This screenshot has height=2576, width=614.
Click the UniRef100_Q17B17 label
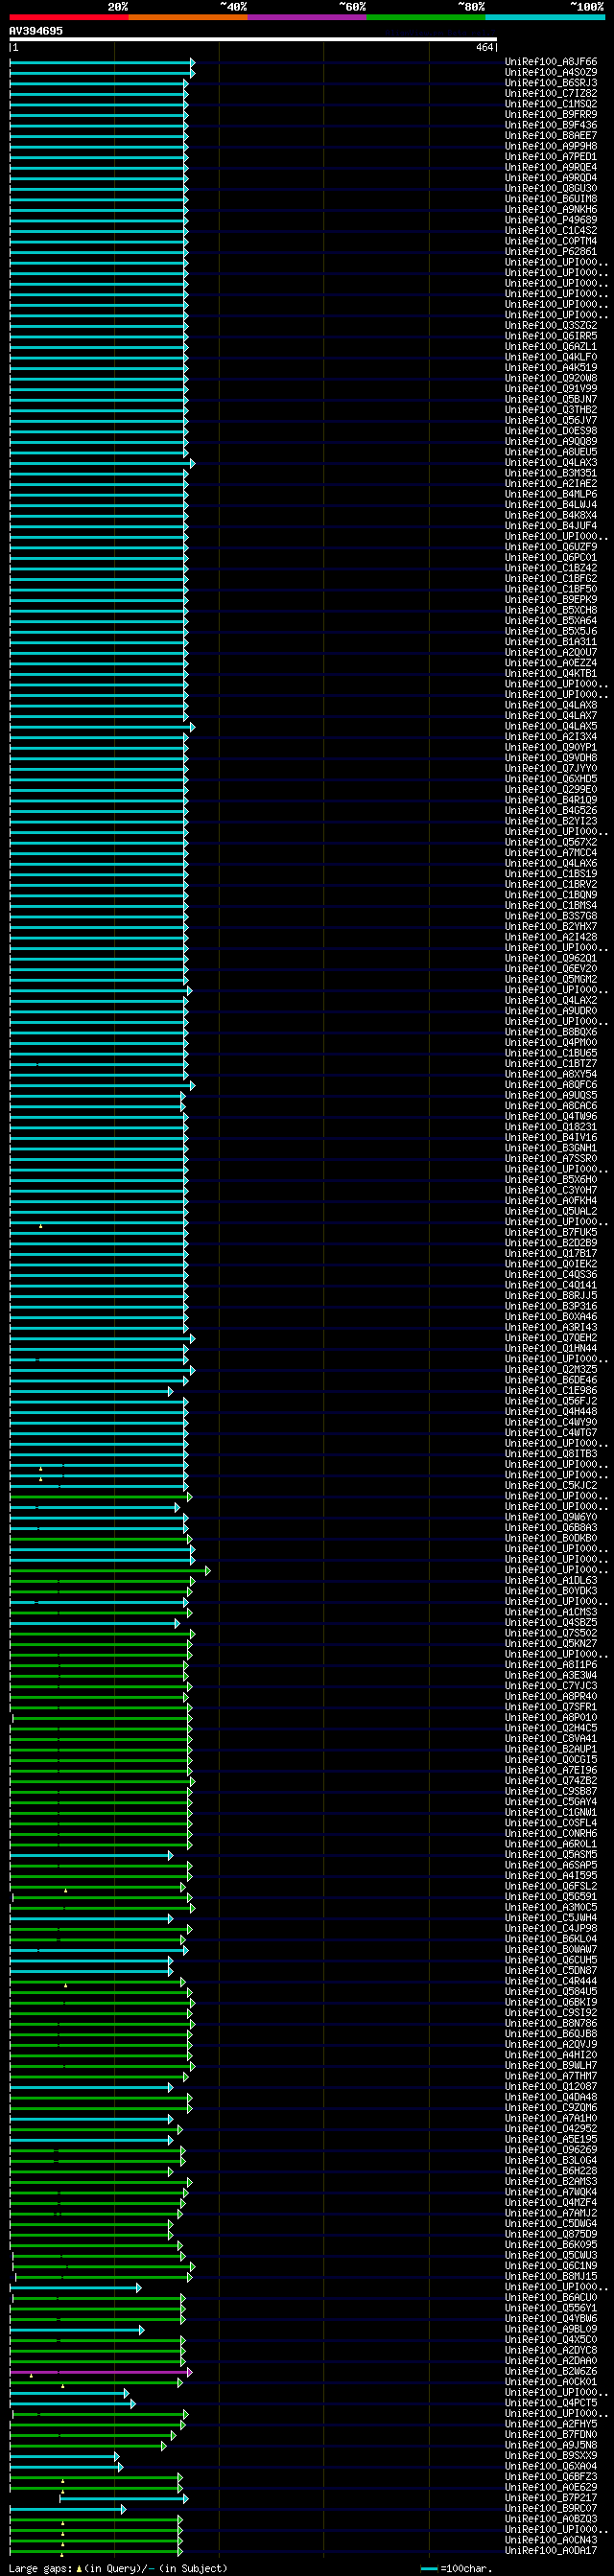[x=551, y=1253]
